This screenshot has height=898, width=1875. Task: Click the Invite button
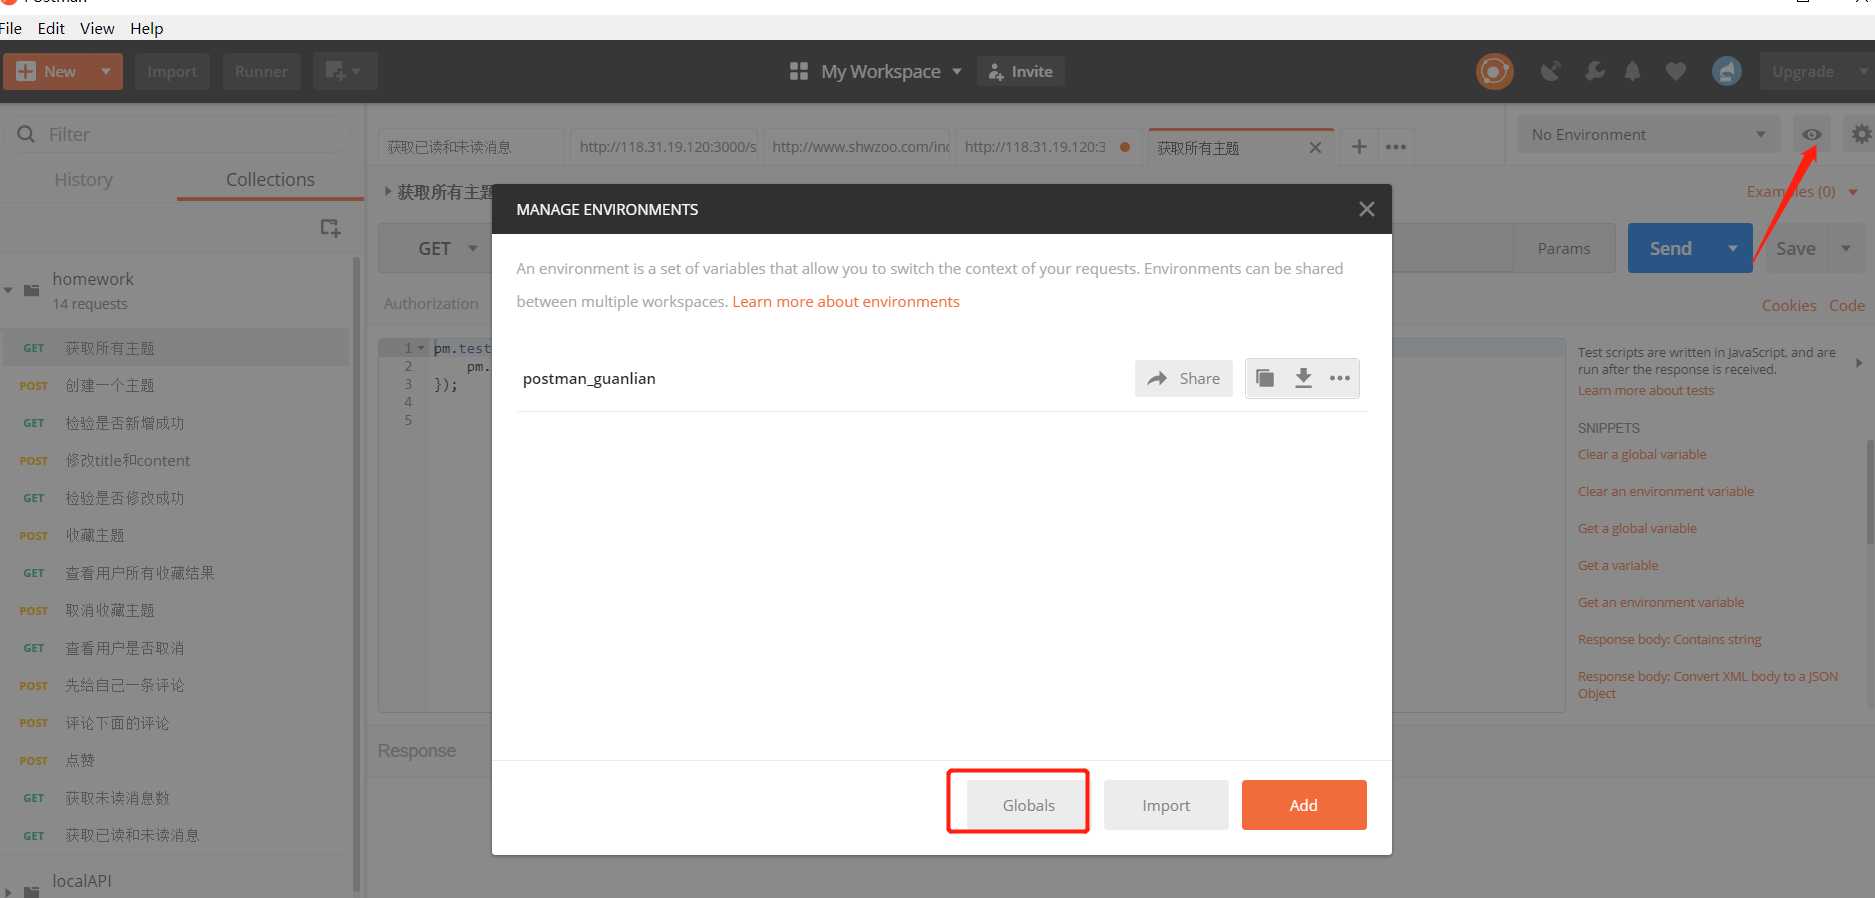pyautogui.click(x=1020, y=71)
